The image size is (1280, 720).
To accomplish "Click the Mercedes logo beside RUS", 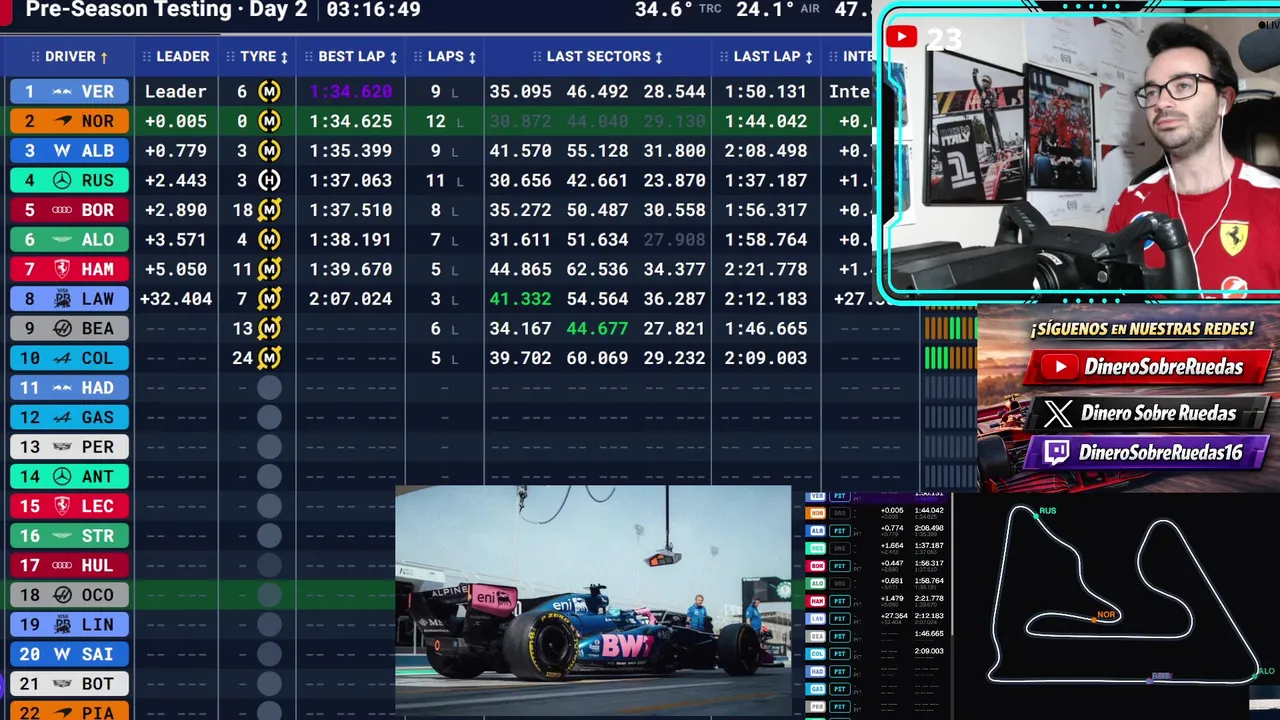I will (62, 180).
